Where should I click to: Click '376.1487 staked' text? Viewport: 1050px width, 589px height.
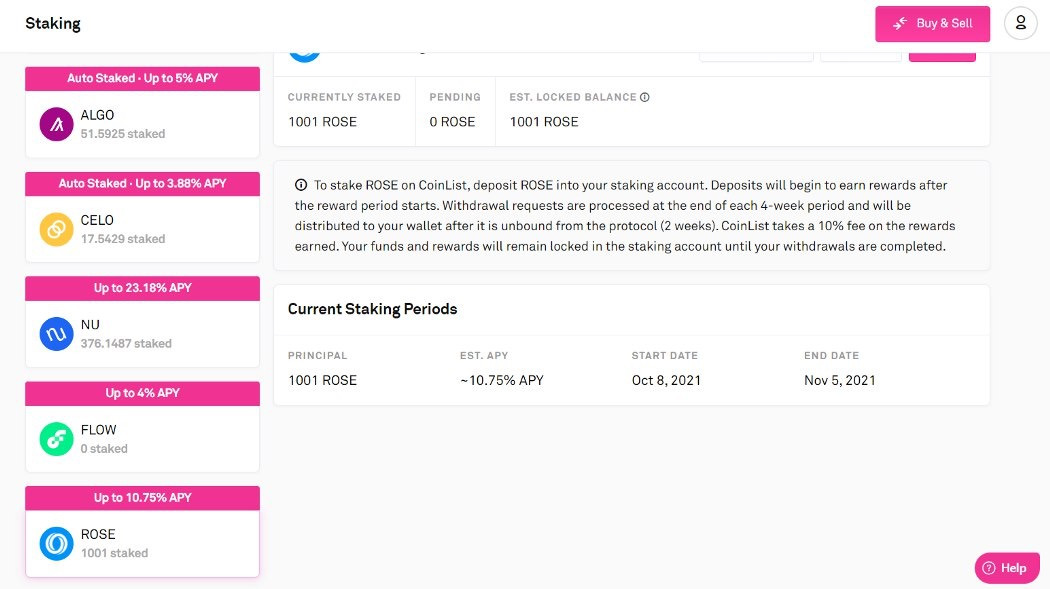126,343
